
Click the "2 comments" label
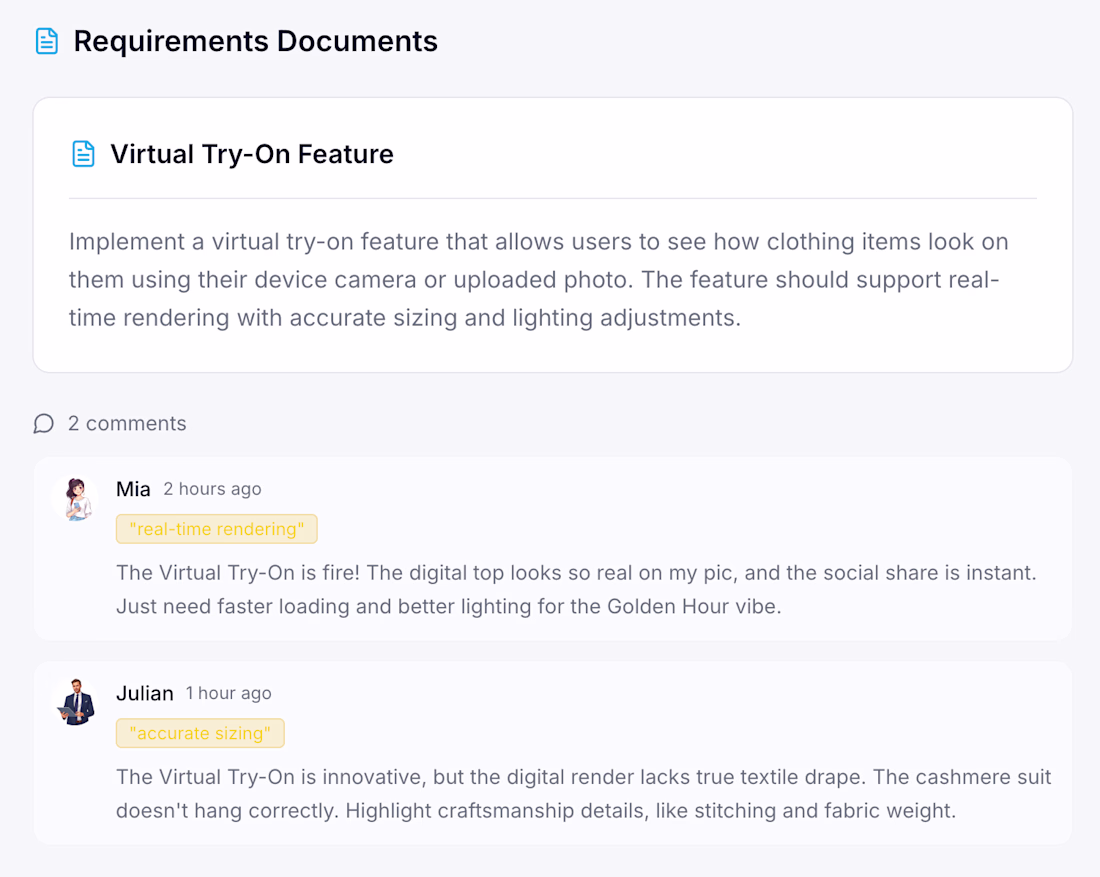pyautogui.click(x=127, y=424)
